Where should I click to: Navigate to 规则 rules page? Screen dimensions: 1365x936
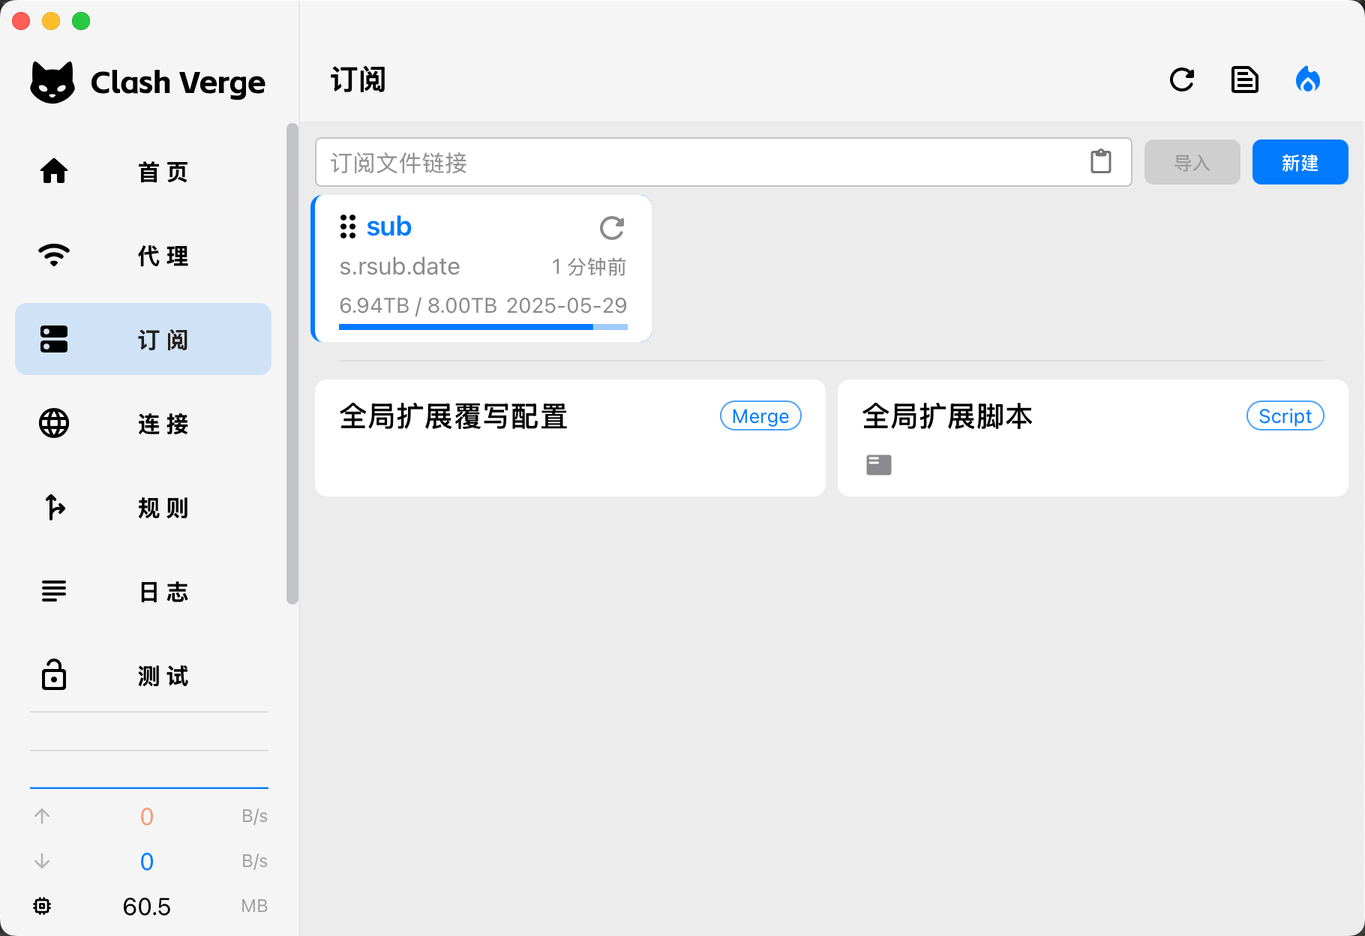(x=143, y=508)
